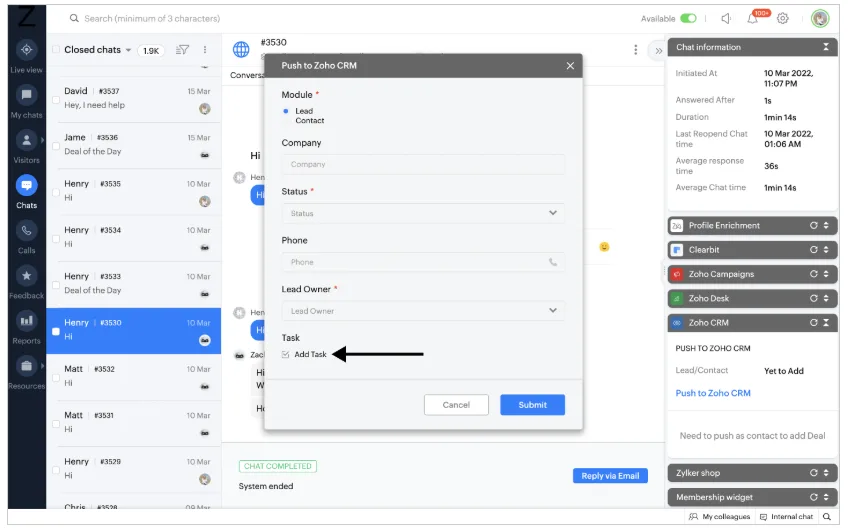This screenshot has height=531, width=848.
Task: Open Live view in sidebar
Action: tap(26, 56)
